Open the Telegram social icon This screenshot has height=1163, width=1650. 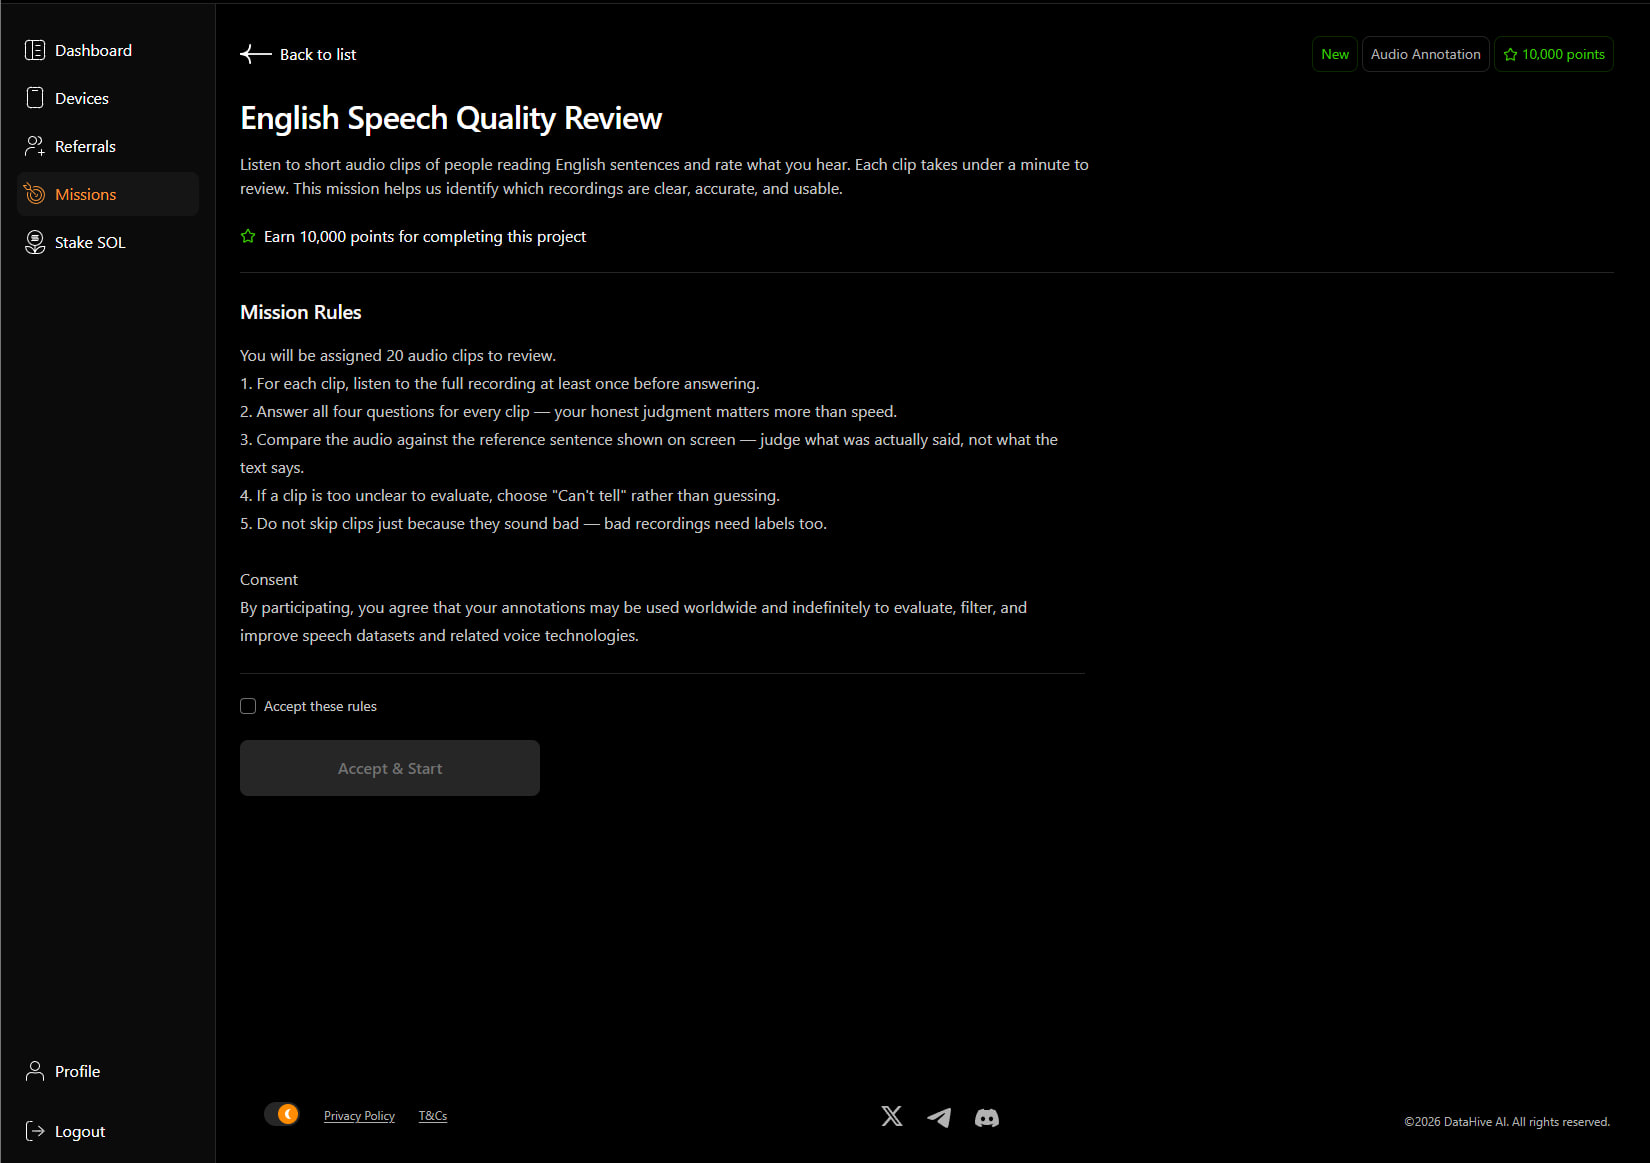[939, 1117]
